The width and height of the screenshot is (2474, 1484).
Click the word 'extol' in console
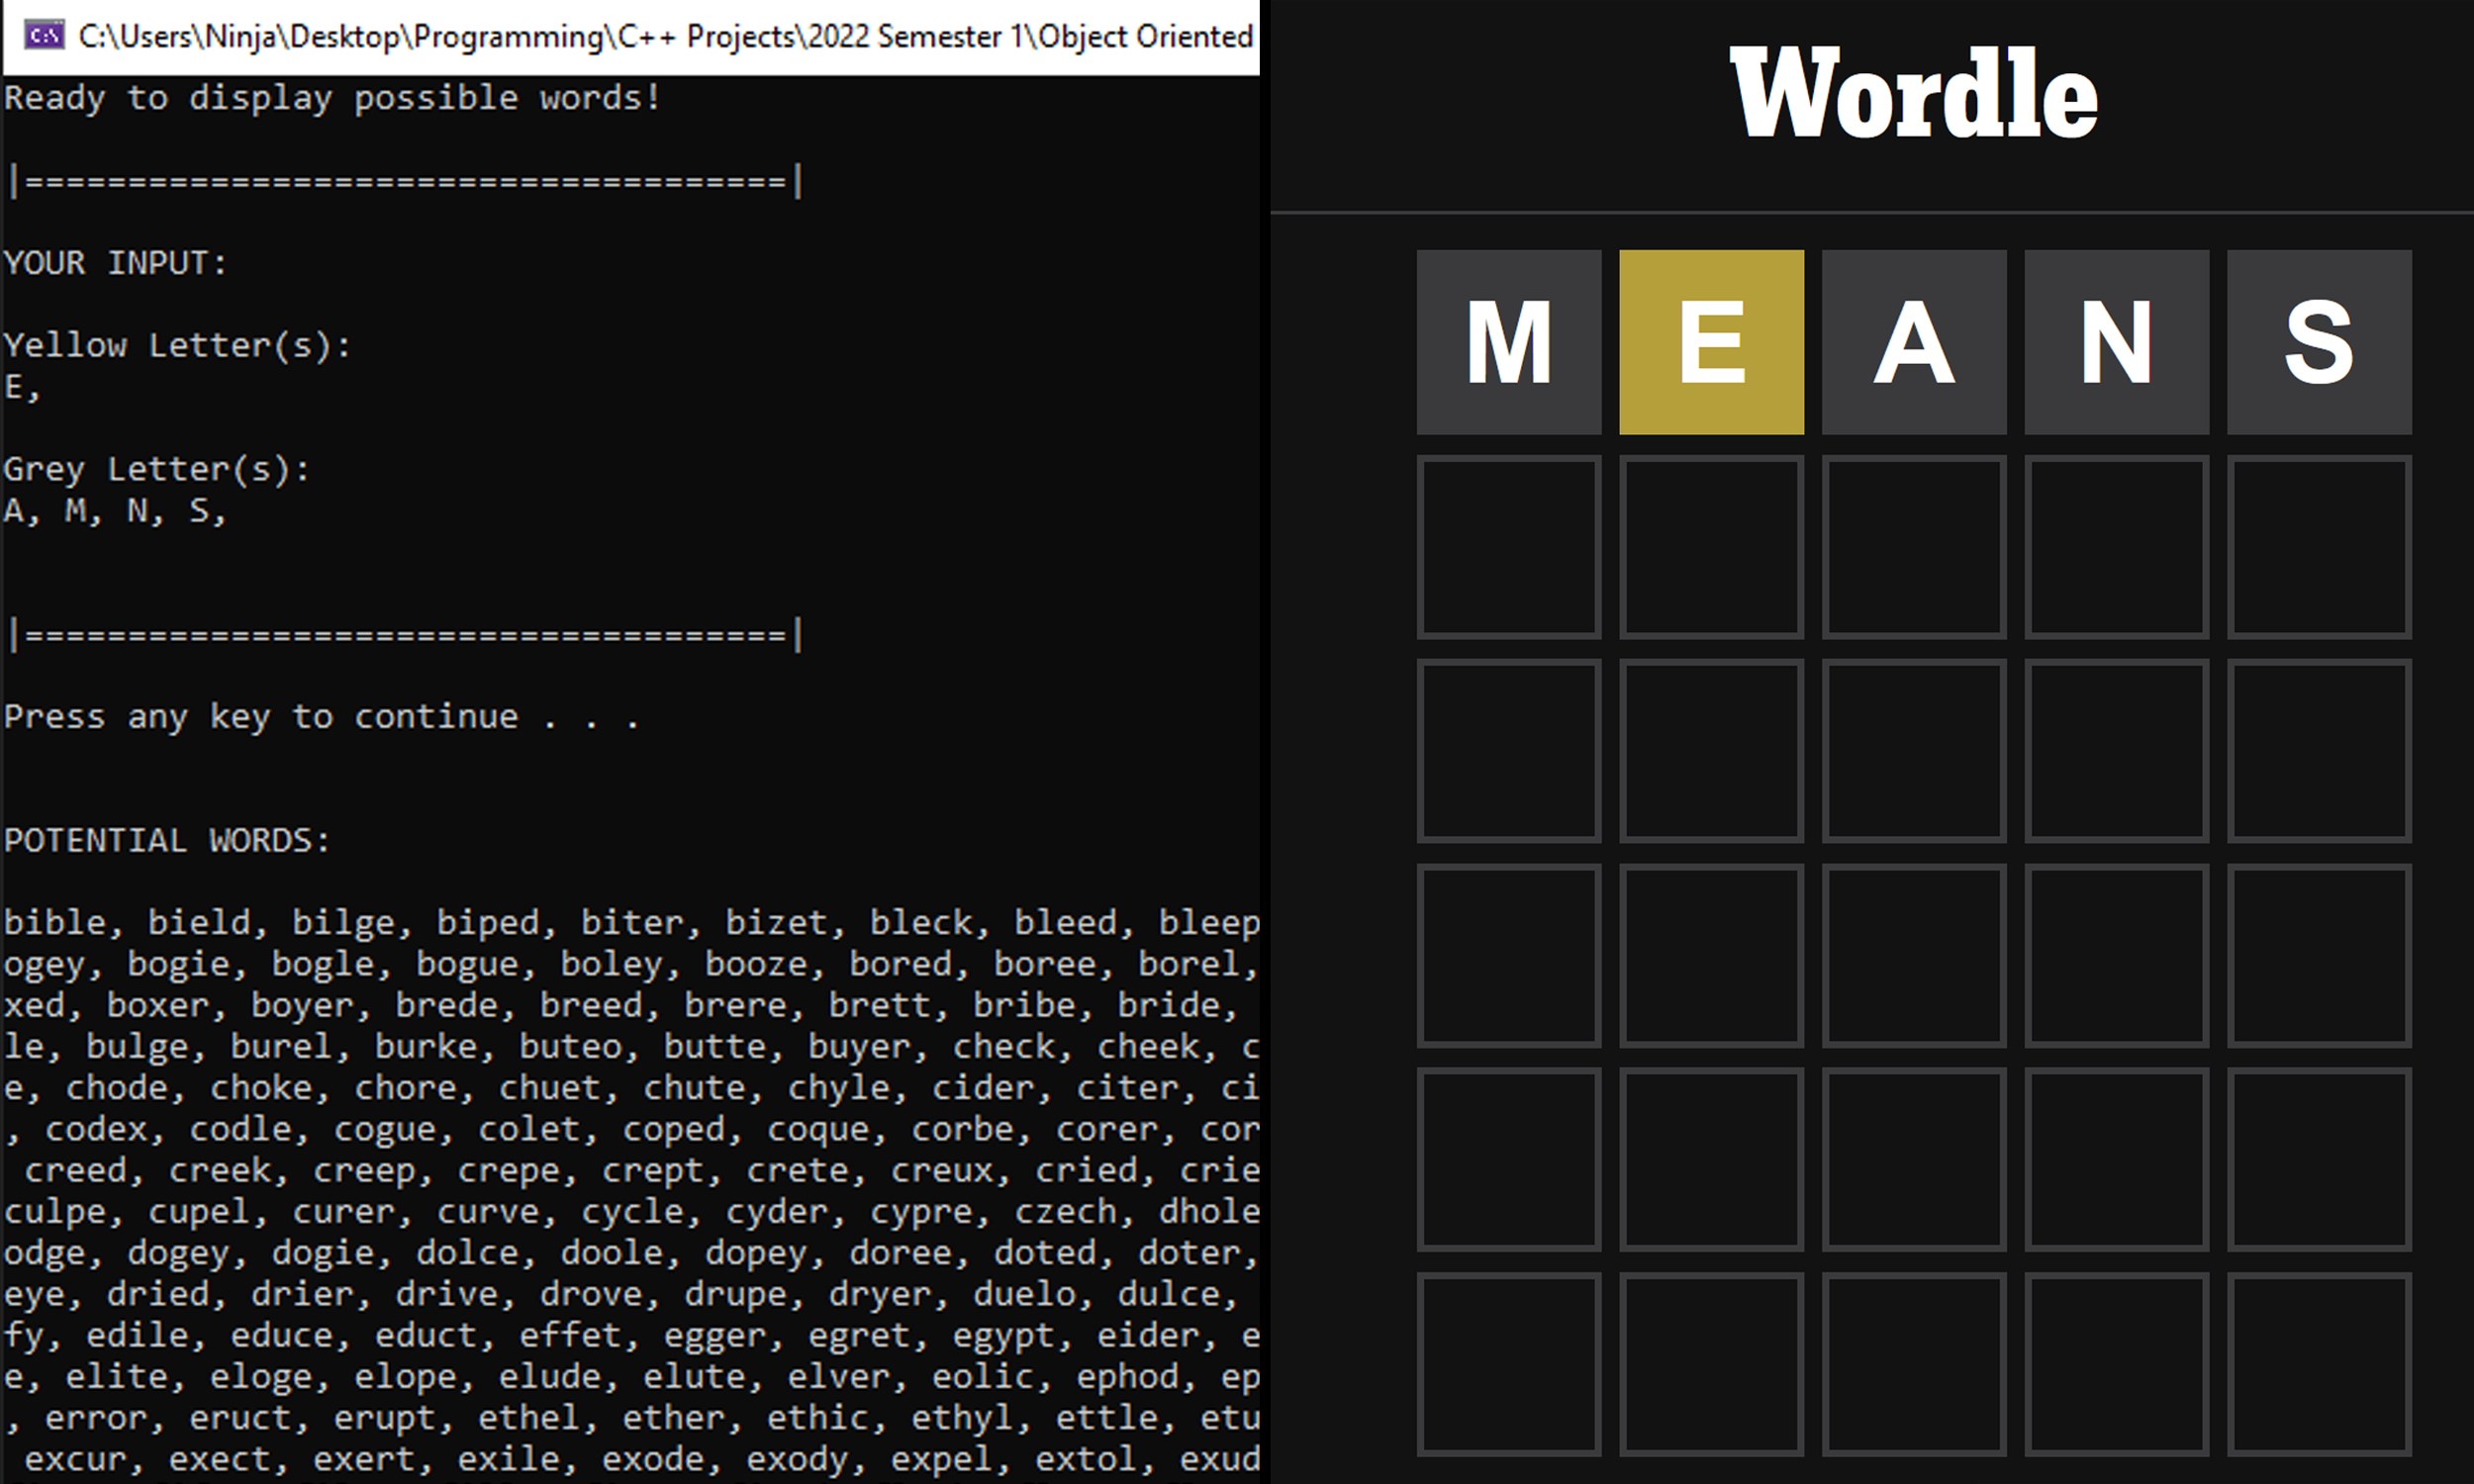pos(1086,1459)
